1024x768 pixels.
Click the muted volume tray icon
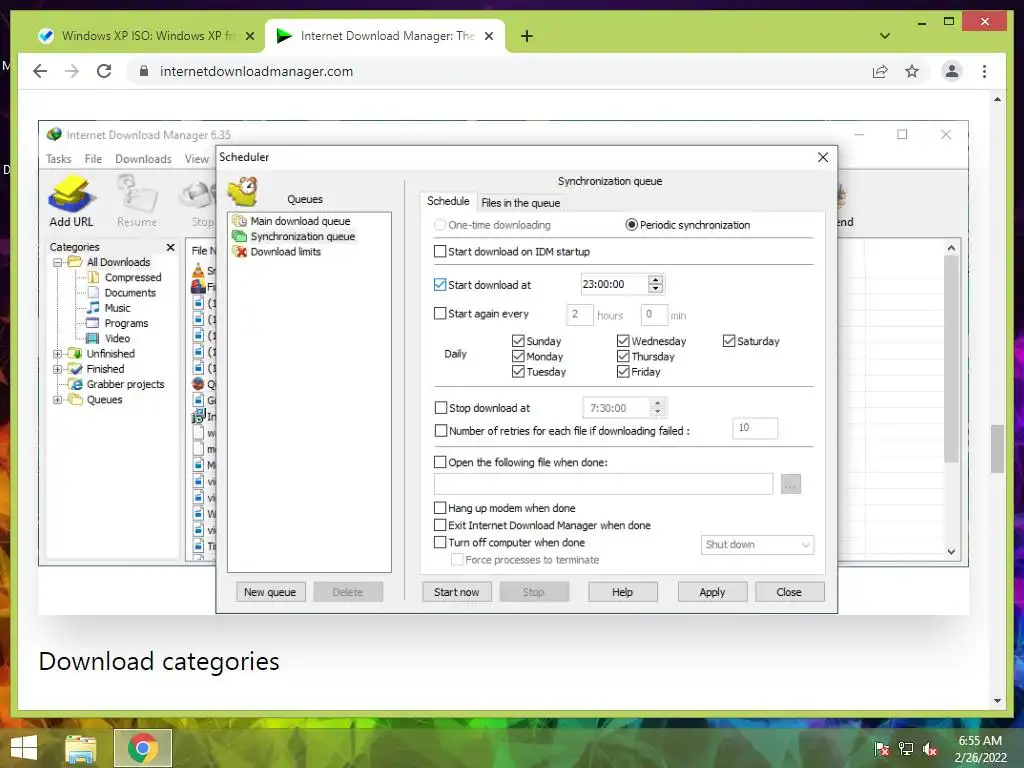pyautogui.click(x=930, y=749)
